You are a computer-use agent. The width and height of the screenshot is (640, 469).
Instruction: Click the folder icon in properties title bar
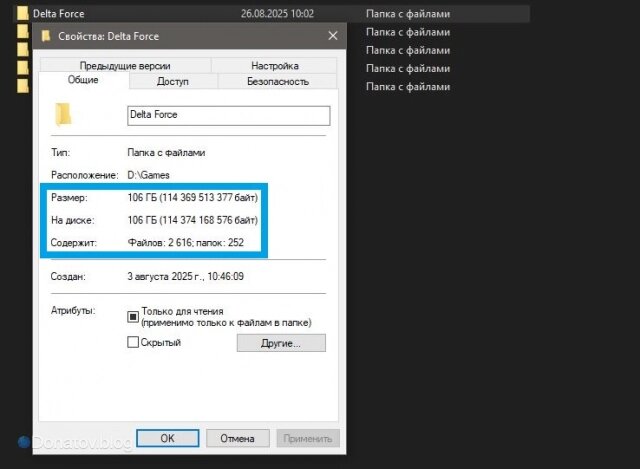pos(46,36)
